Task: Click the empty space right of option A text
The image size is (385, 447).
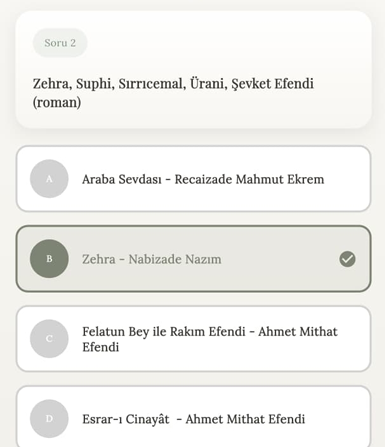Action: [345, 179]
